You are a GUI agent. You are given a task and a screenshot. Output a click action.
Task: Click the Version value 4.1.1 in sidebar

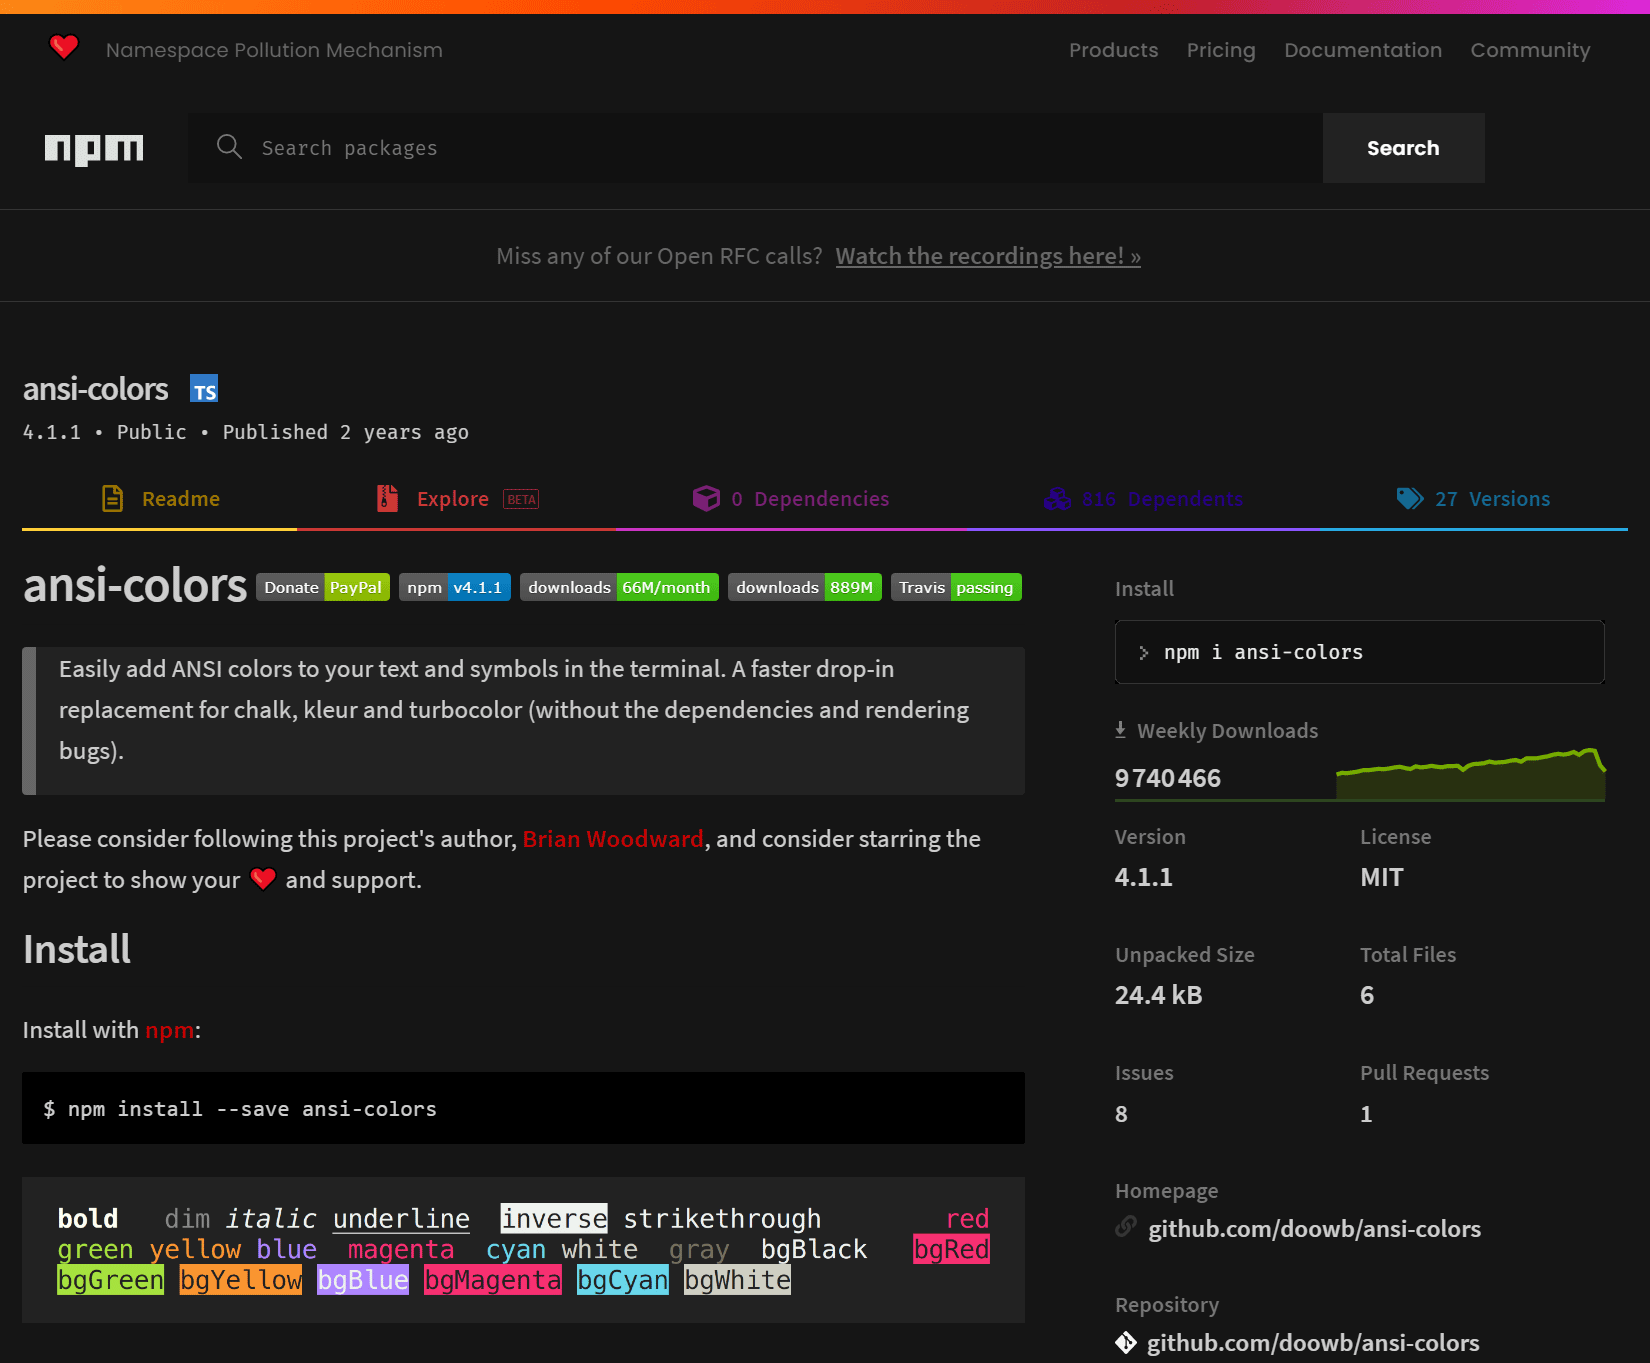pyautogui.click(x=1144, y=877)
